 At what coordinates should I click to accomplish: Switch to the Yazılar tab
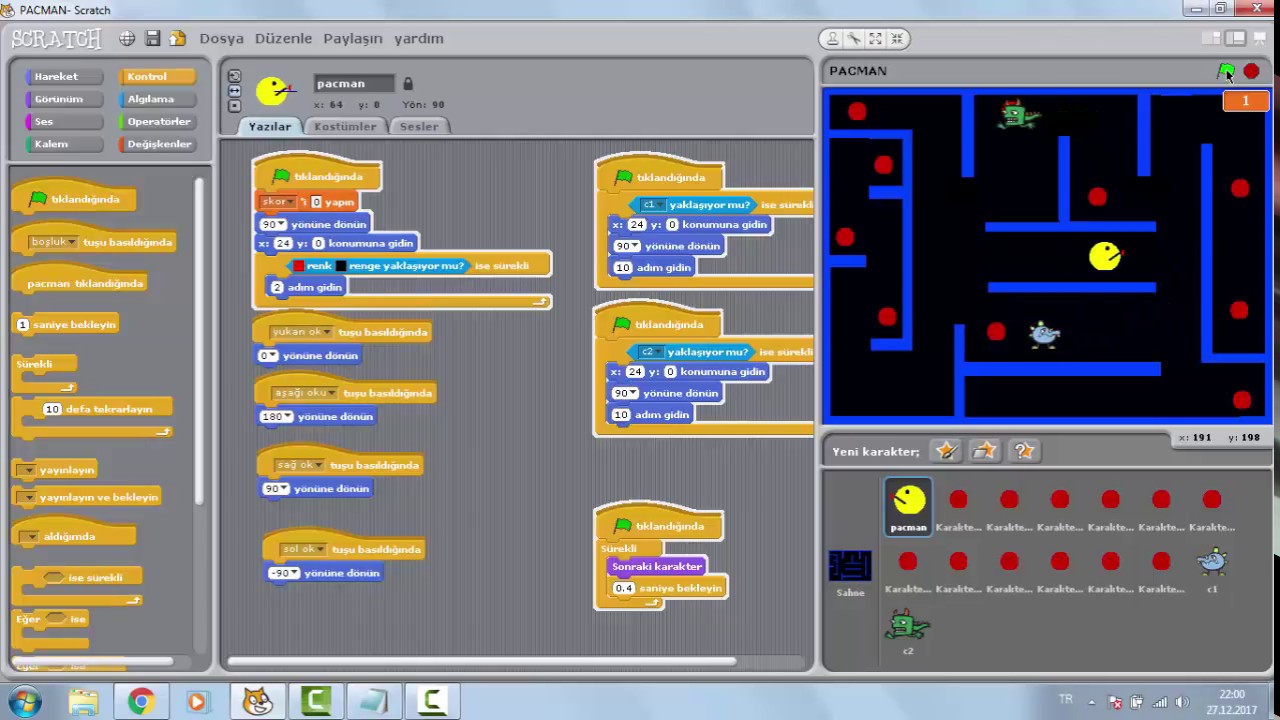click(x=270, y=126)
